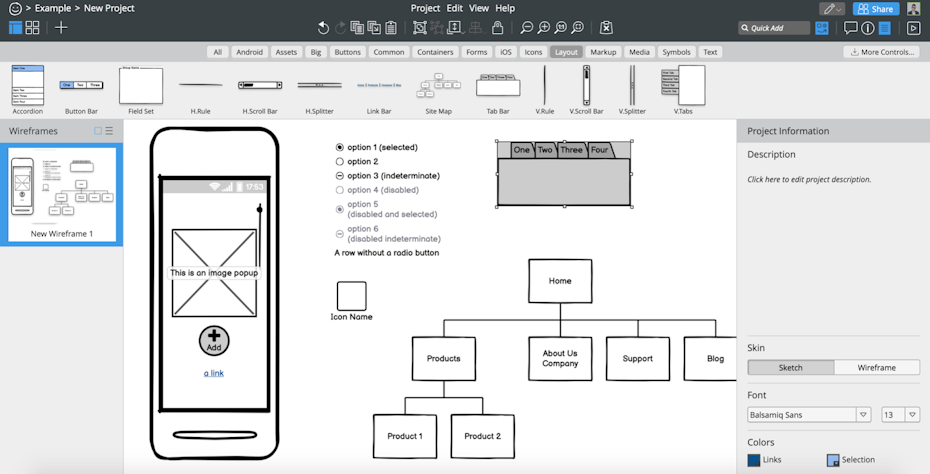The image size is (930, 474).
Task: Select the Wireframe skin option
Action: 876,368
